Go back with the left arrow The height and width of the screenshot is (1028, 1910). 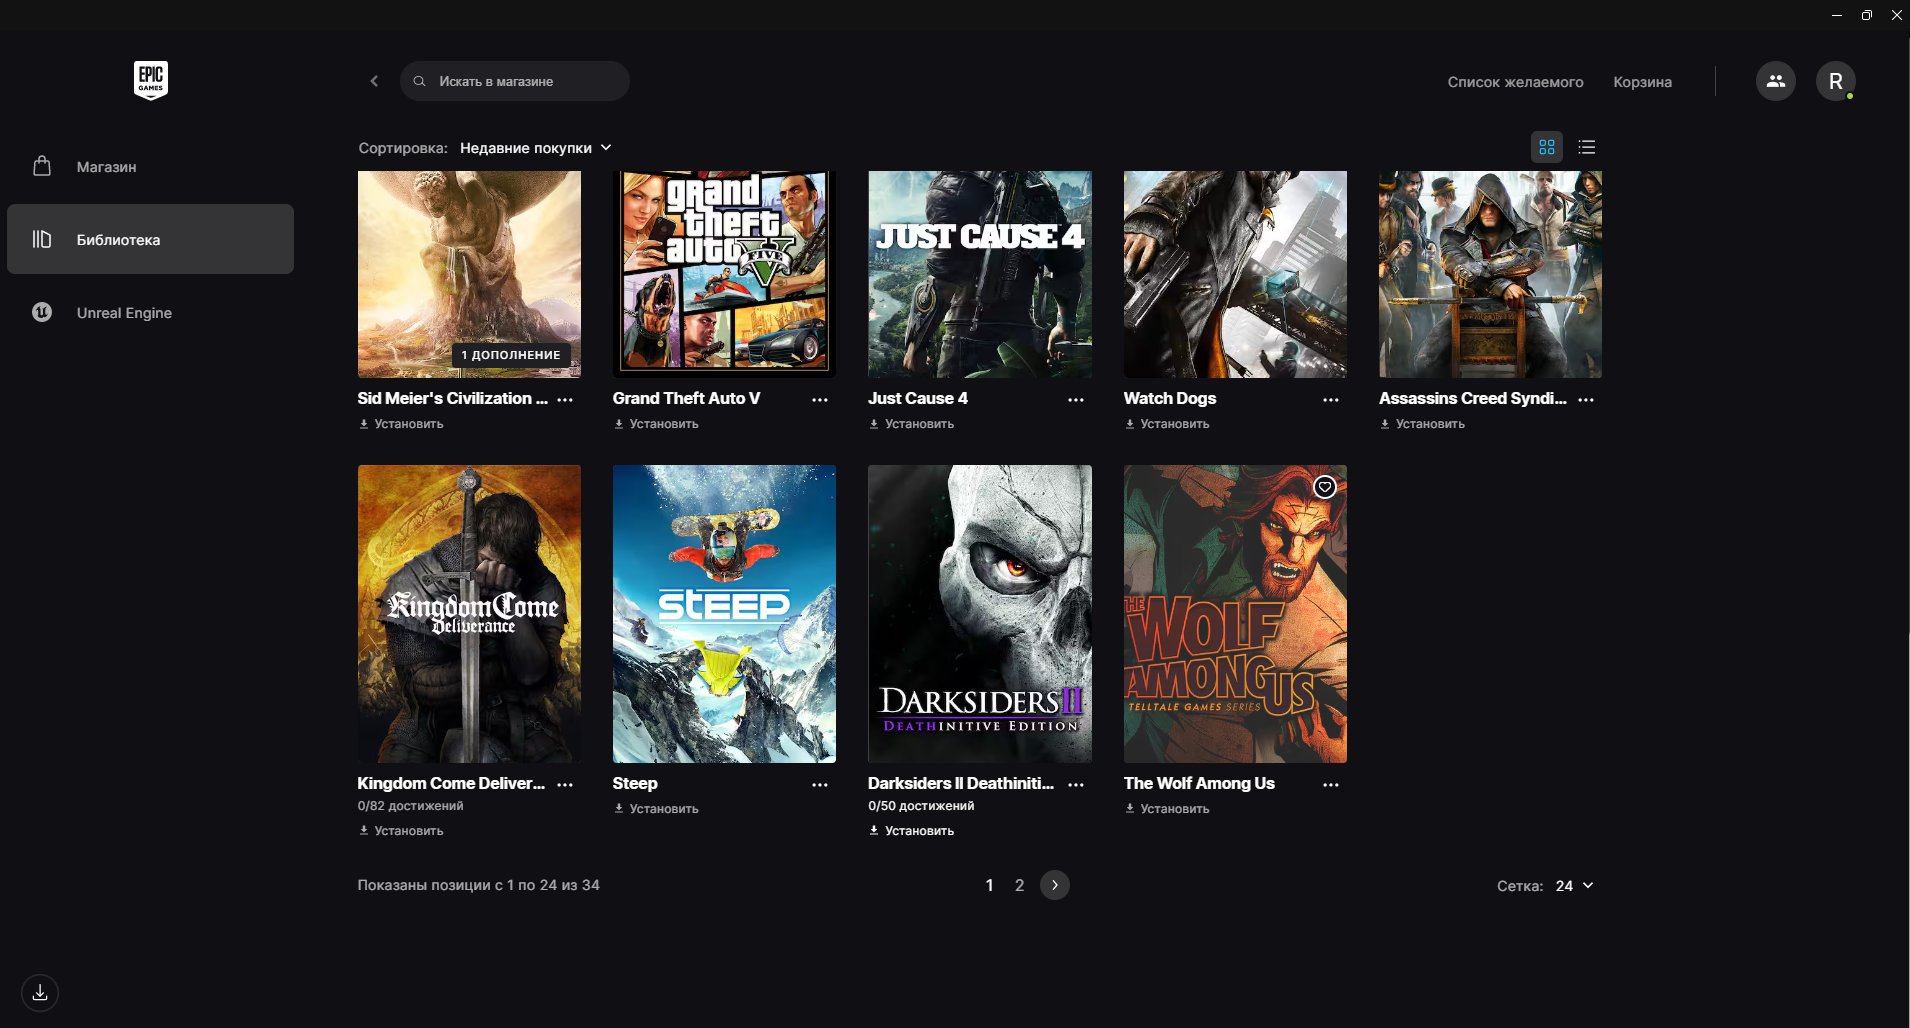click(374, 81)
